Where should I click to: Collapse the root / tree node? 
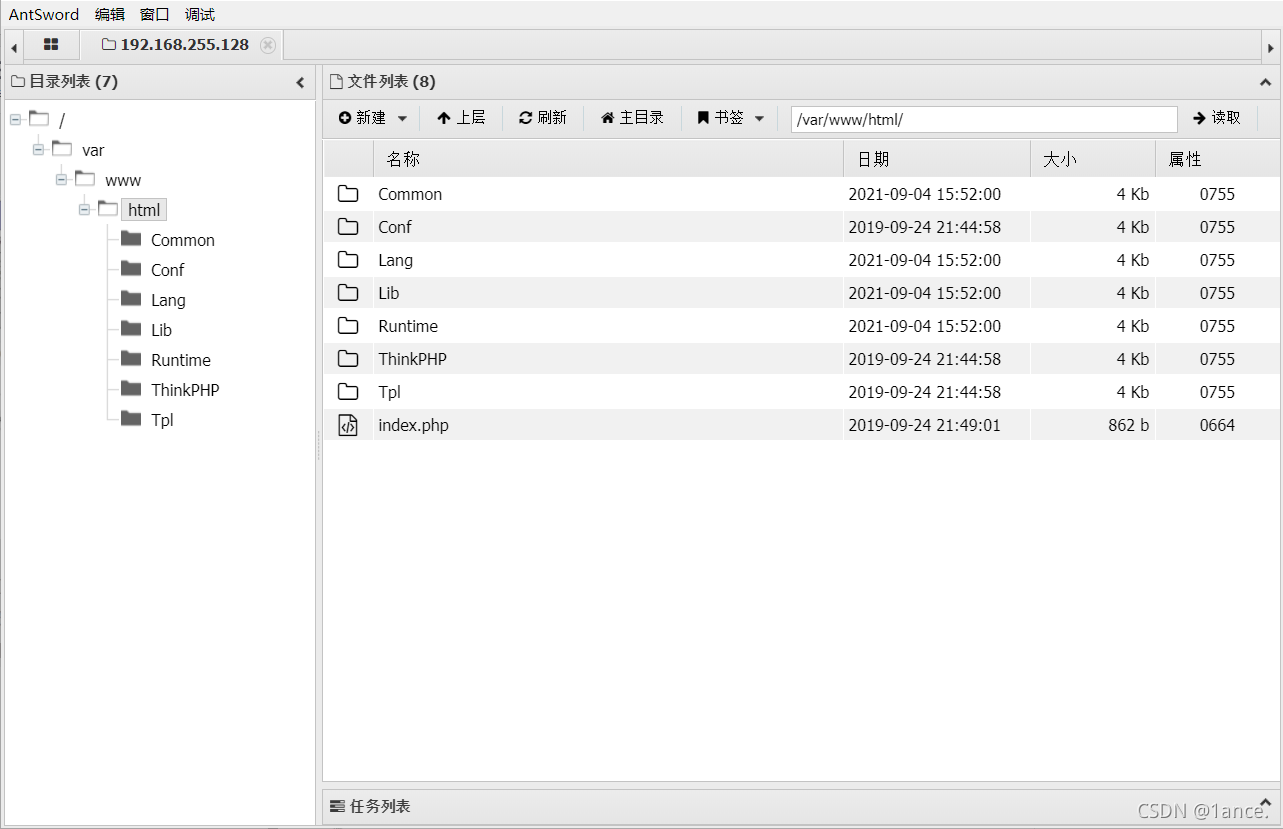[15, 120]
